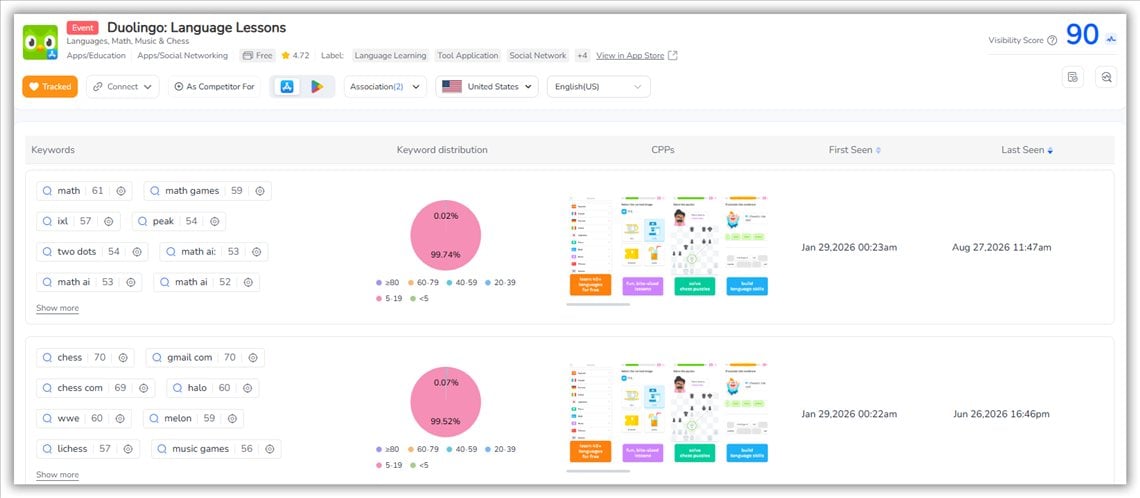Click target icon on 'two dots' keyword

(x=137, y=252)
